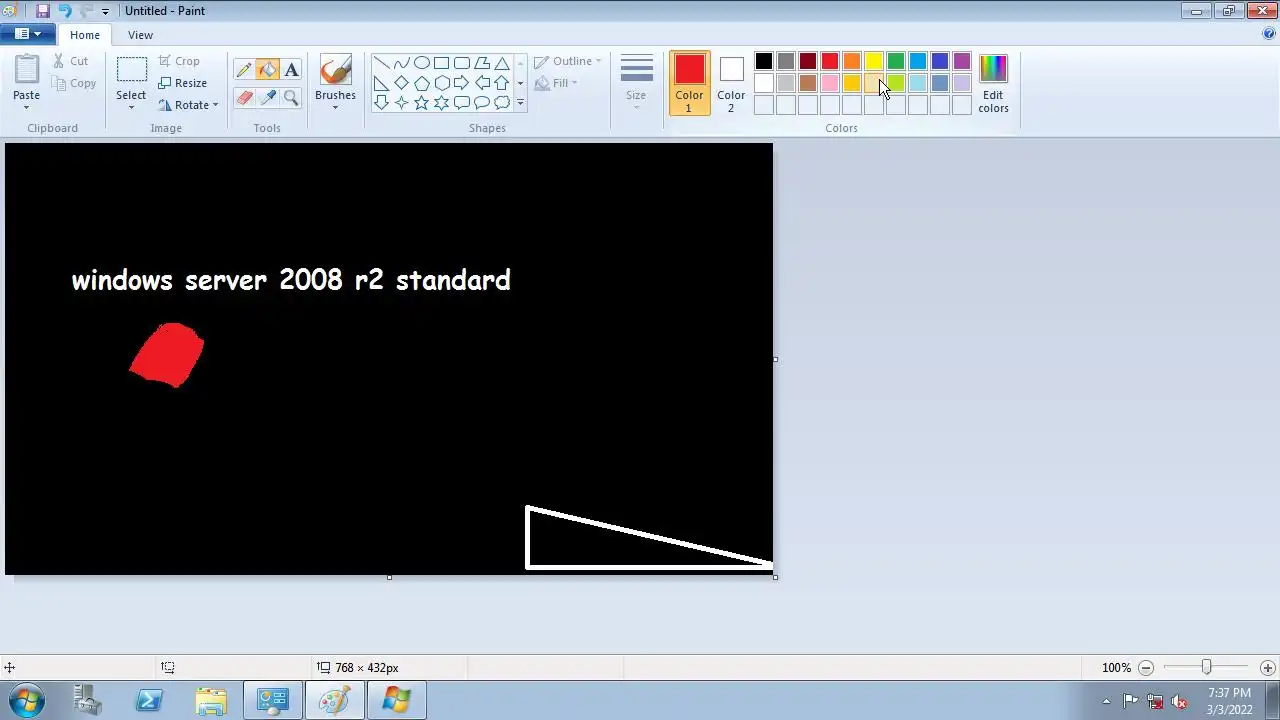This screenshot has height=720, width=1280.
Task: Expand the Shapes gallery with the More arrow
Action: tap(520, 102)
